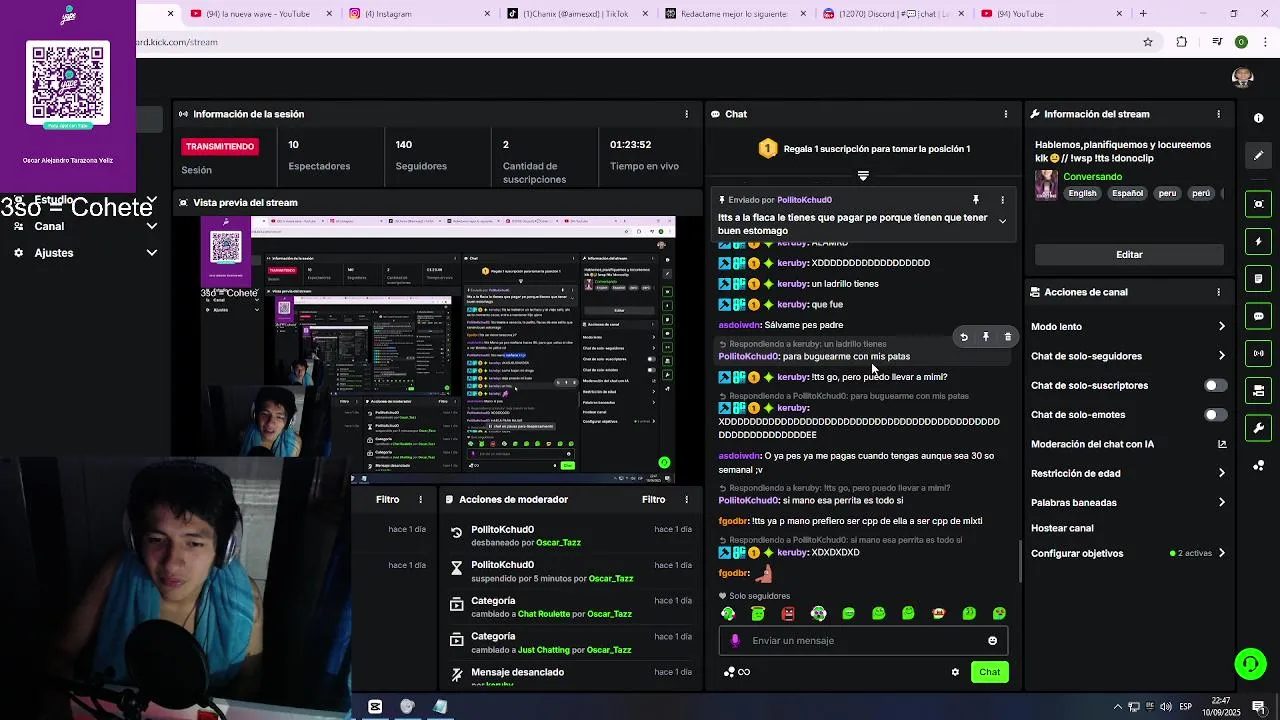
Task: Pin the hovered PollitoKchud0 chat message
Action: click(x=986, y=337)
